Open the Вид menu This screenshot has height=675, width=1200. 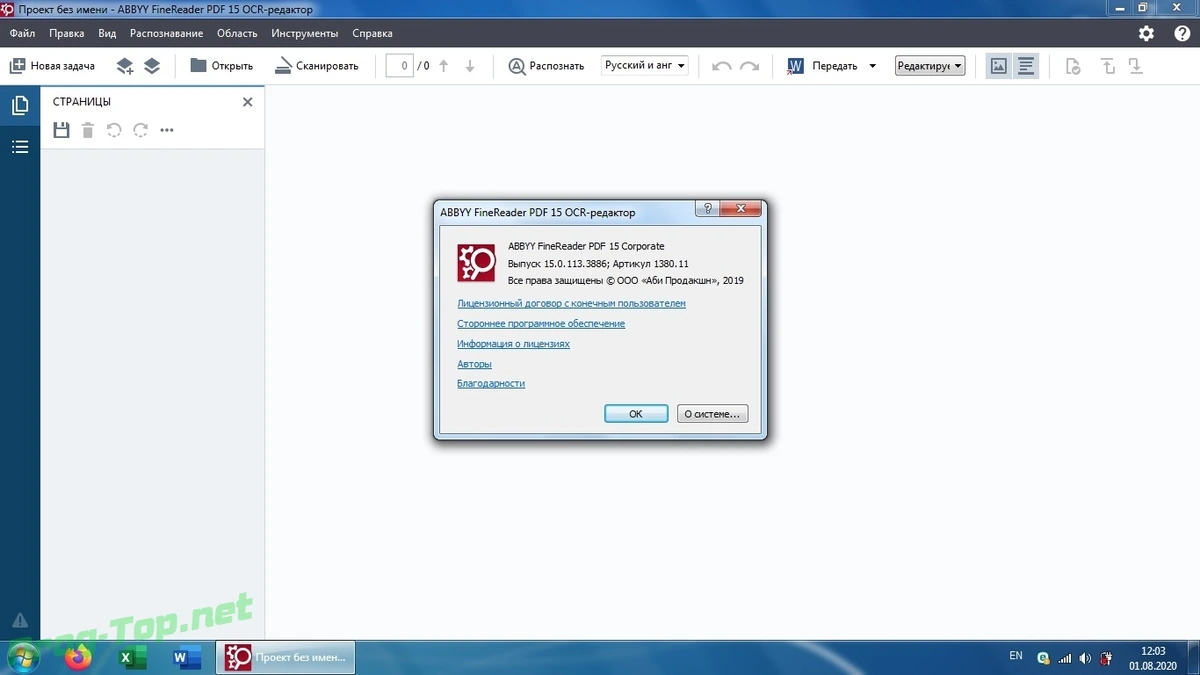pyautogui.click(x=107, y=33)
